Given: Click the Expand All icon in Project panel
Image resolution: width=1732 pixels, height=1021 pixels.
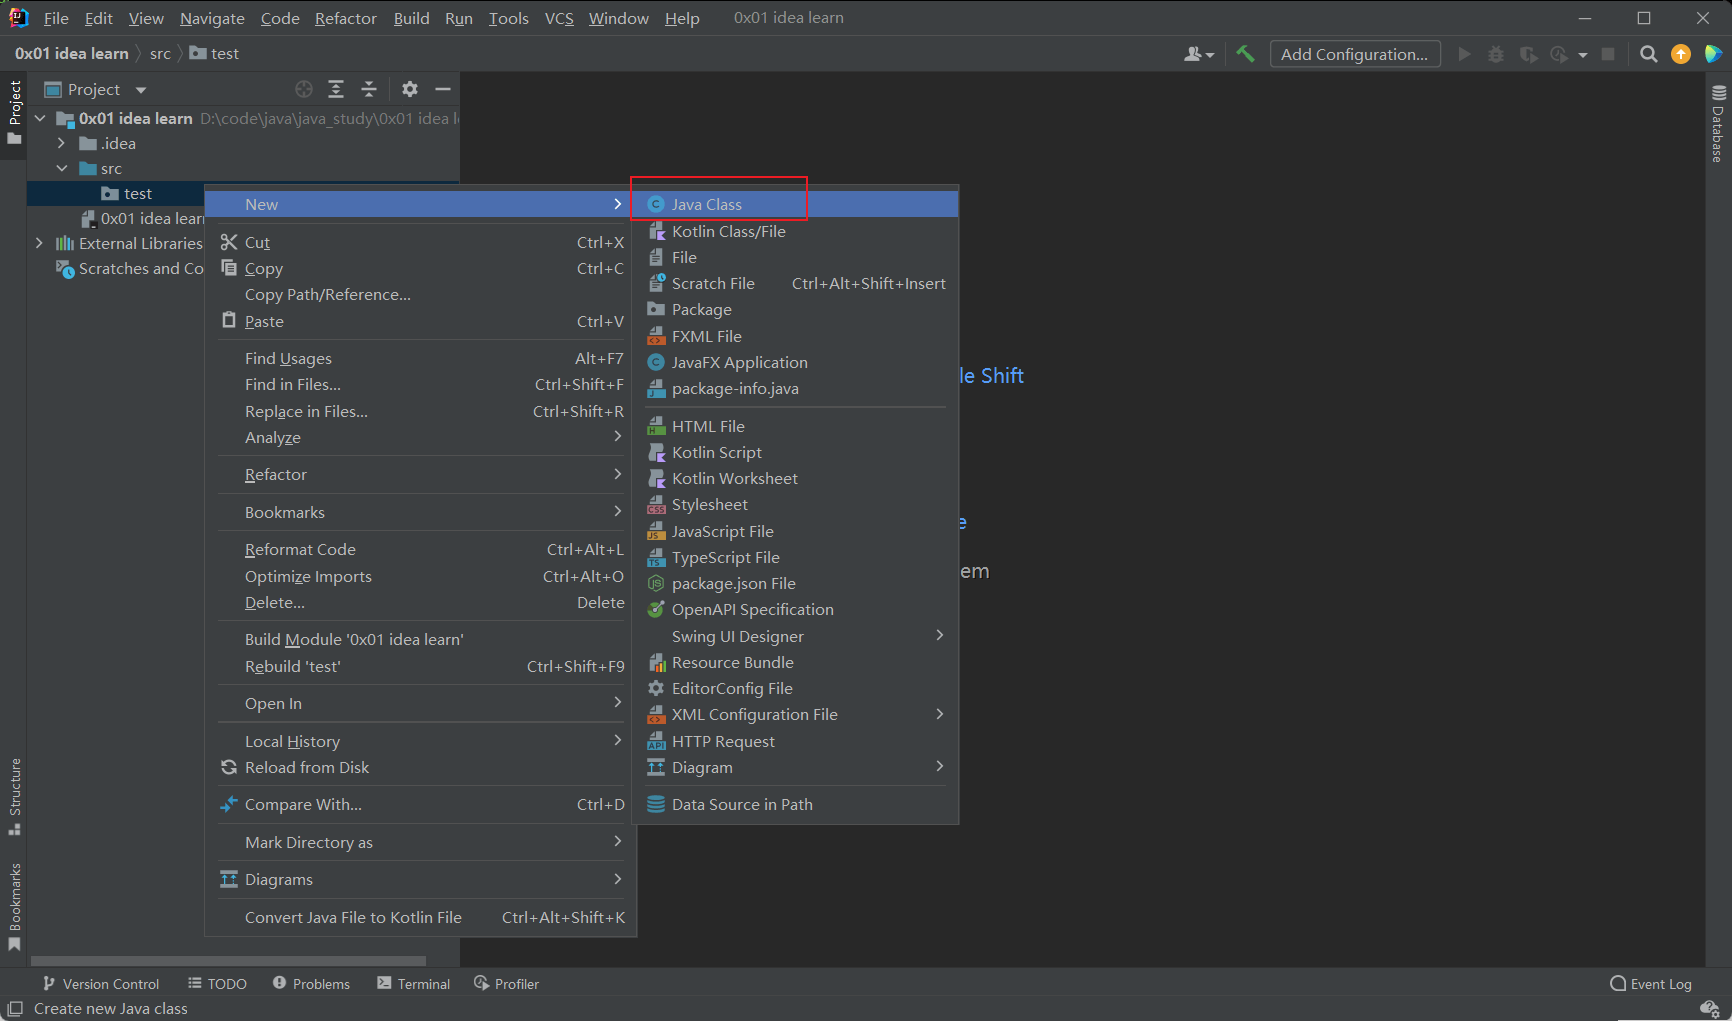Looking at the screenshot, I should point(336,89).
